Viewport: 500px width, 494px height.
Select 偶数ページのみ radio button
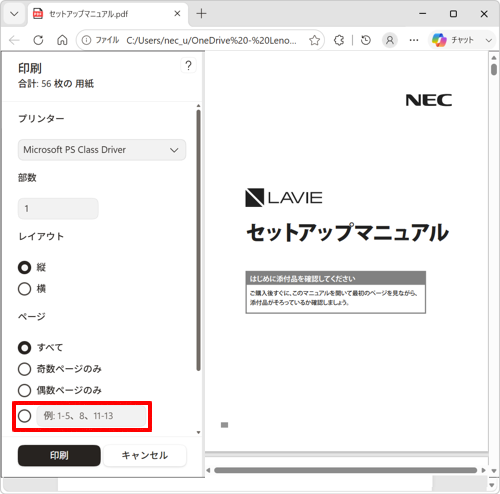(x=24, y=390)
